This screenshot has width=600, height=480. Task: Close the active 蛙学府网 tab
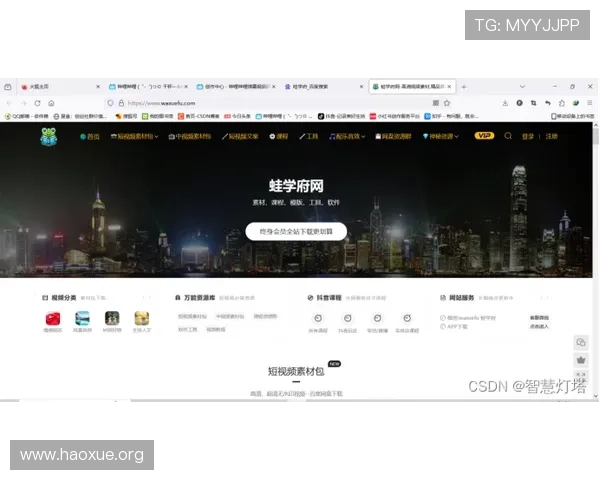[449, 87]
